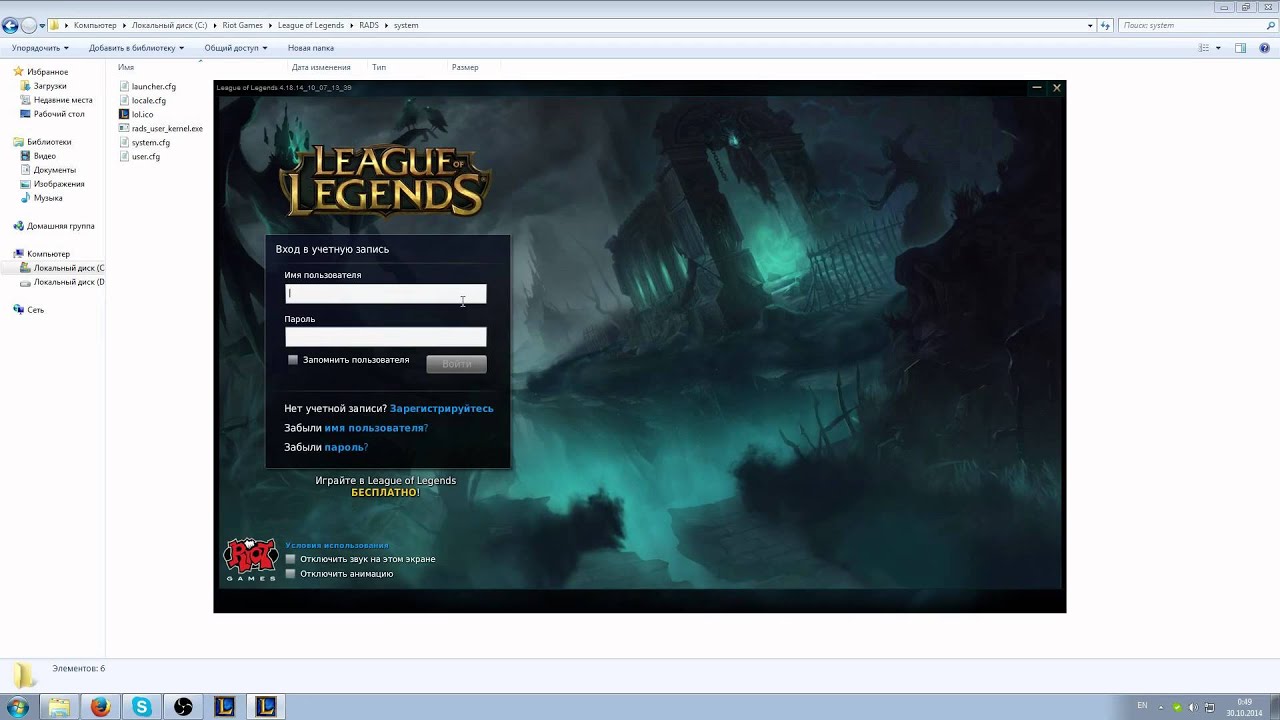Toggle Отключить анимацию checkbox

tap(291, 574)
